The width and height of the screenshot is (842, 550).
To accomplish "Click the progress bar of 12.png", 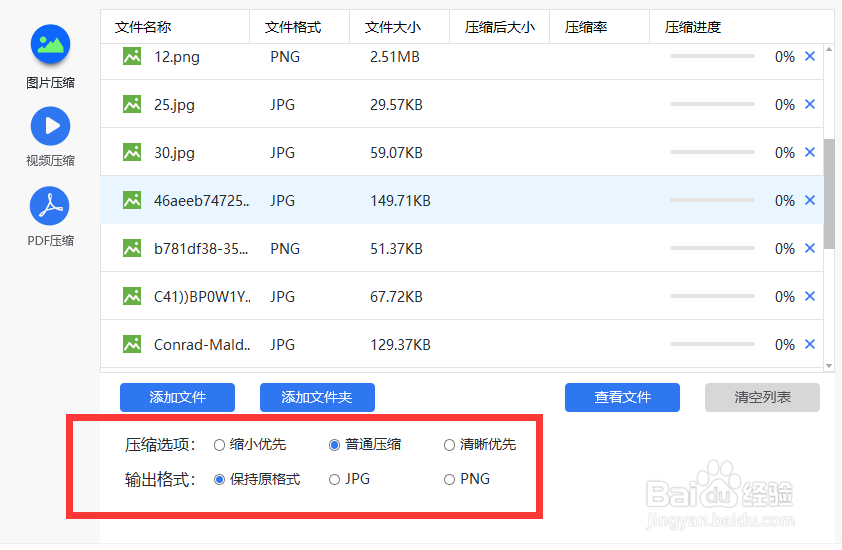I will pos(713,56).
